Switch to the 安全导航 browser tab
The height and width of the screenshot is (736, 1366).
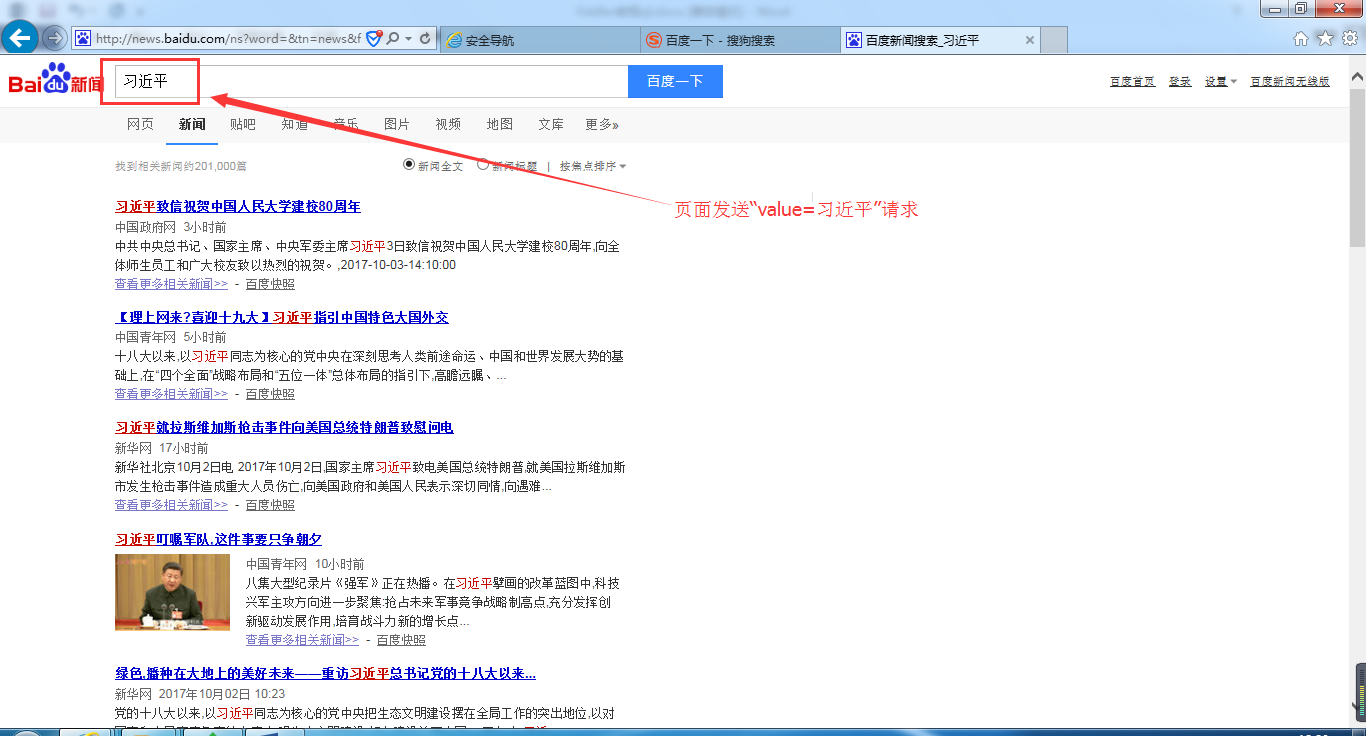539,40
